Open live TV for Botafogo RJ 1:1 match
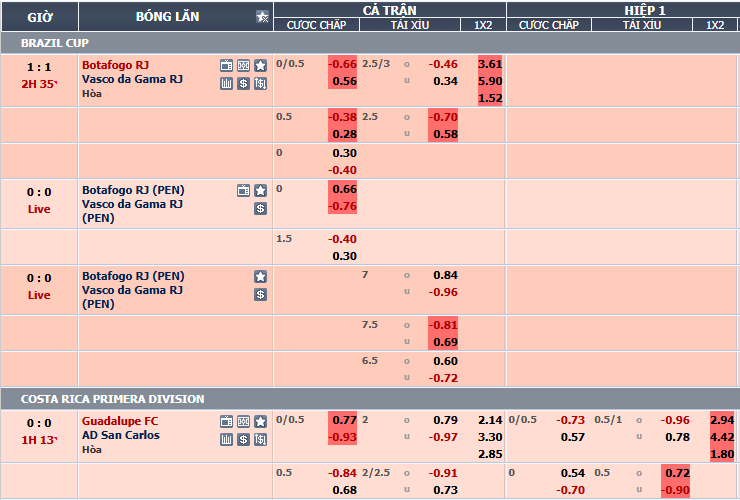The height and width of the screenshot is (500, 740). (227, 66)
